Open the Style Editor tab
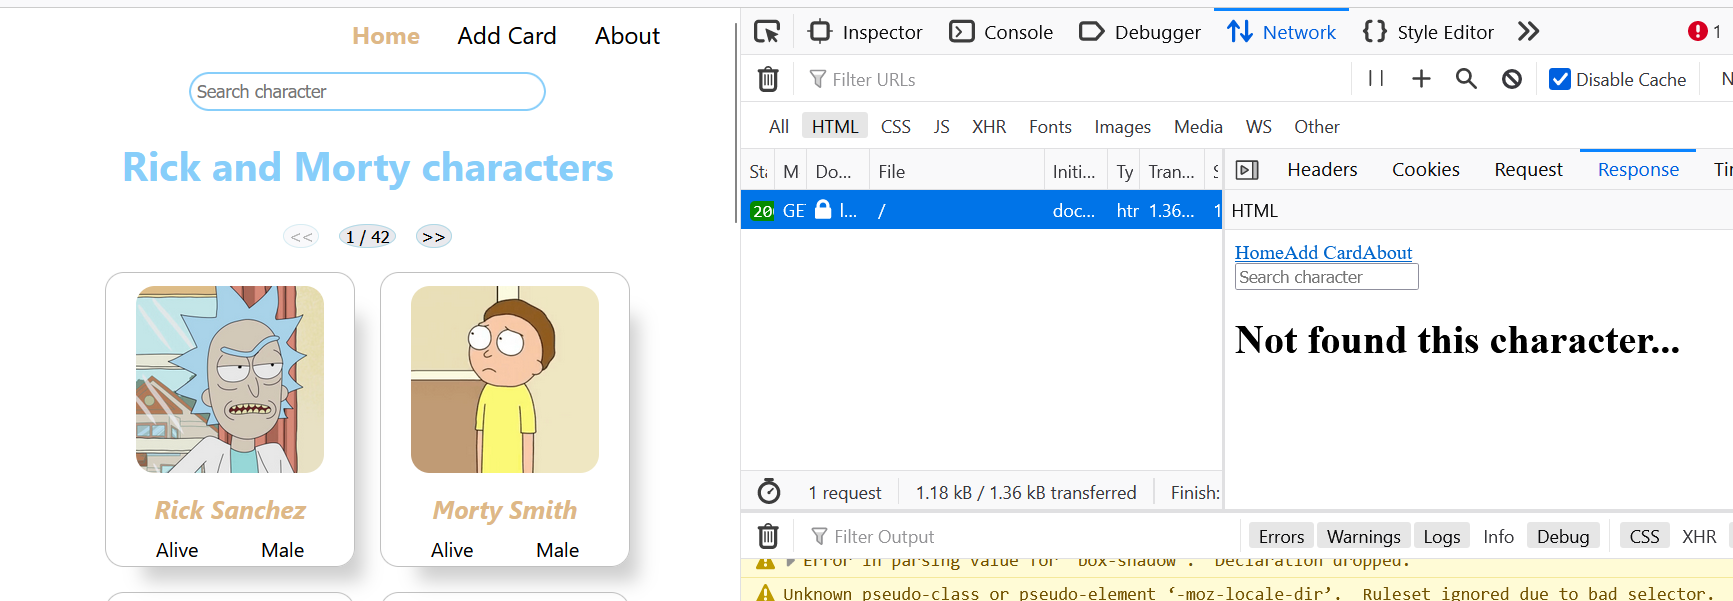The height and width of the screenshot is (601, 1733). [1428, 32]
